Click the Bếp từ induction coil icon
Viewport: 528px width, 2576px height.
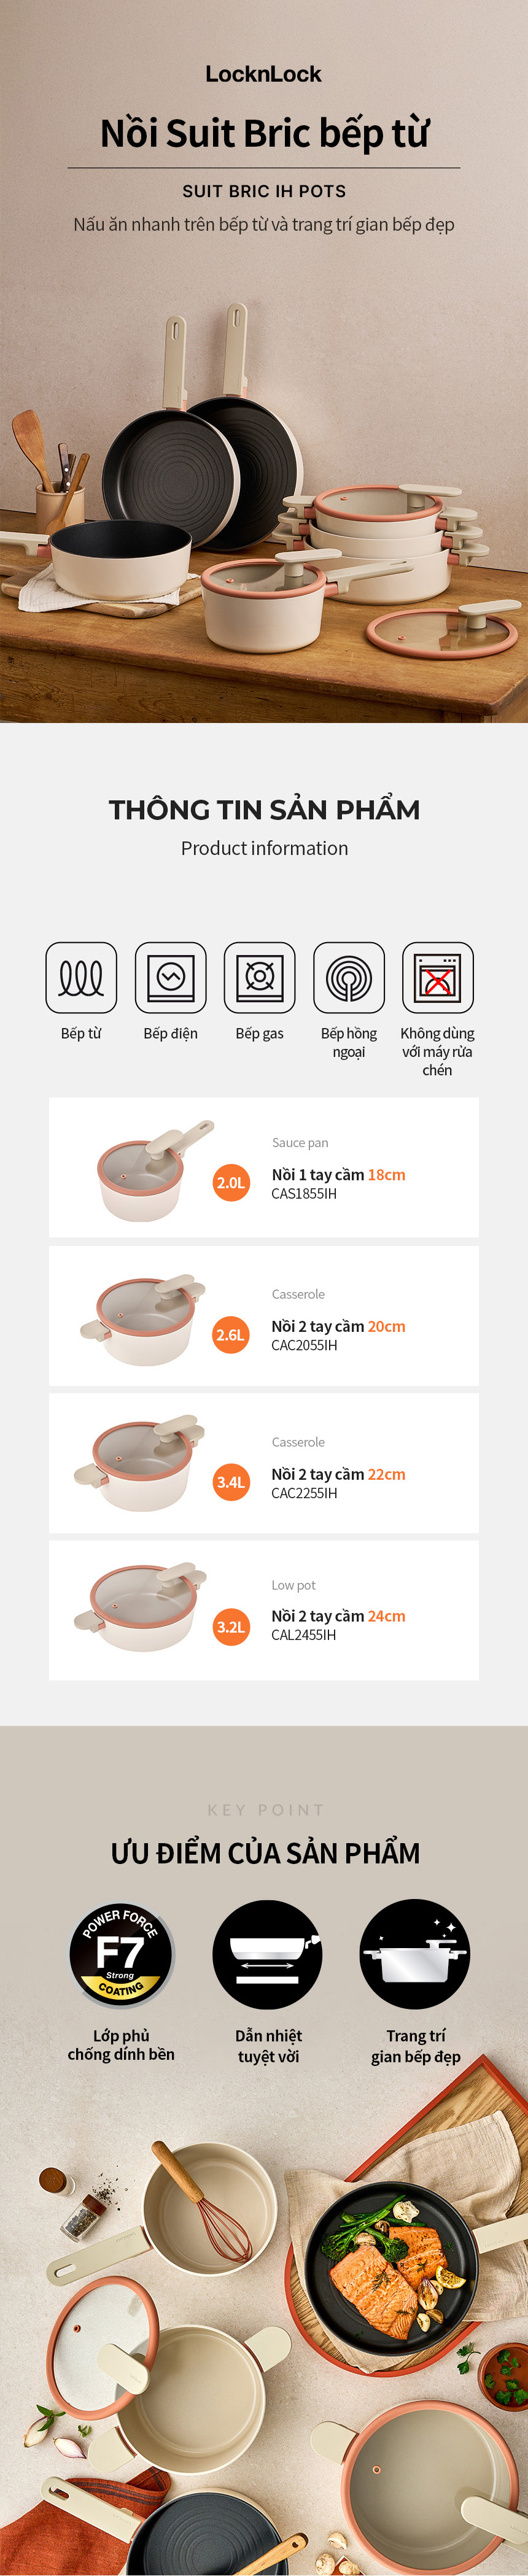click(x=81, y=977)
